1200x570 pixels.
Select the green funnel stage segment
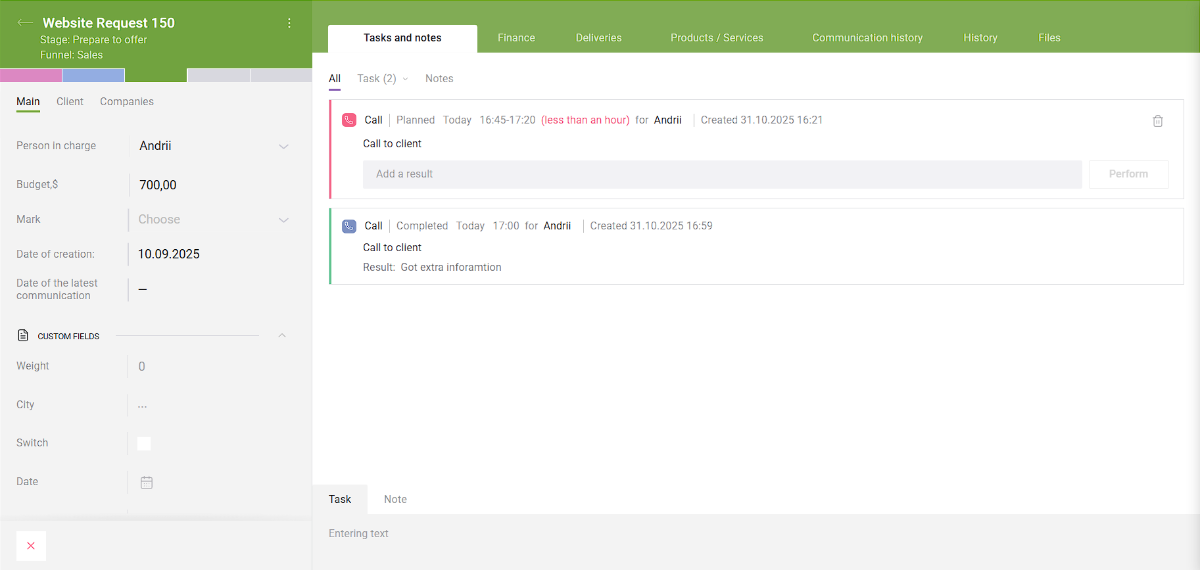pyautogui.click(x=156, y=75)
